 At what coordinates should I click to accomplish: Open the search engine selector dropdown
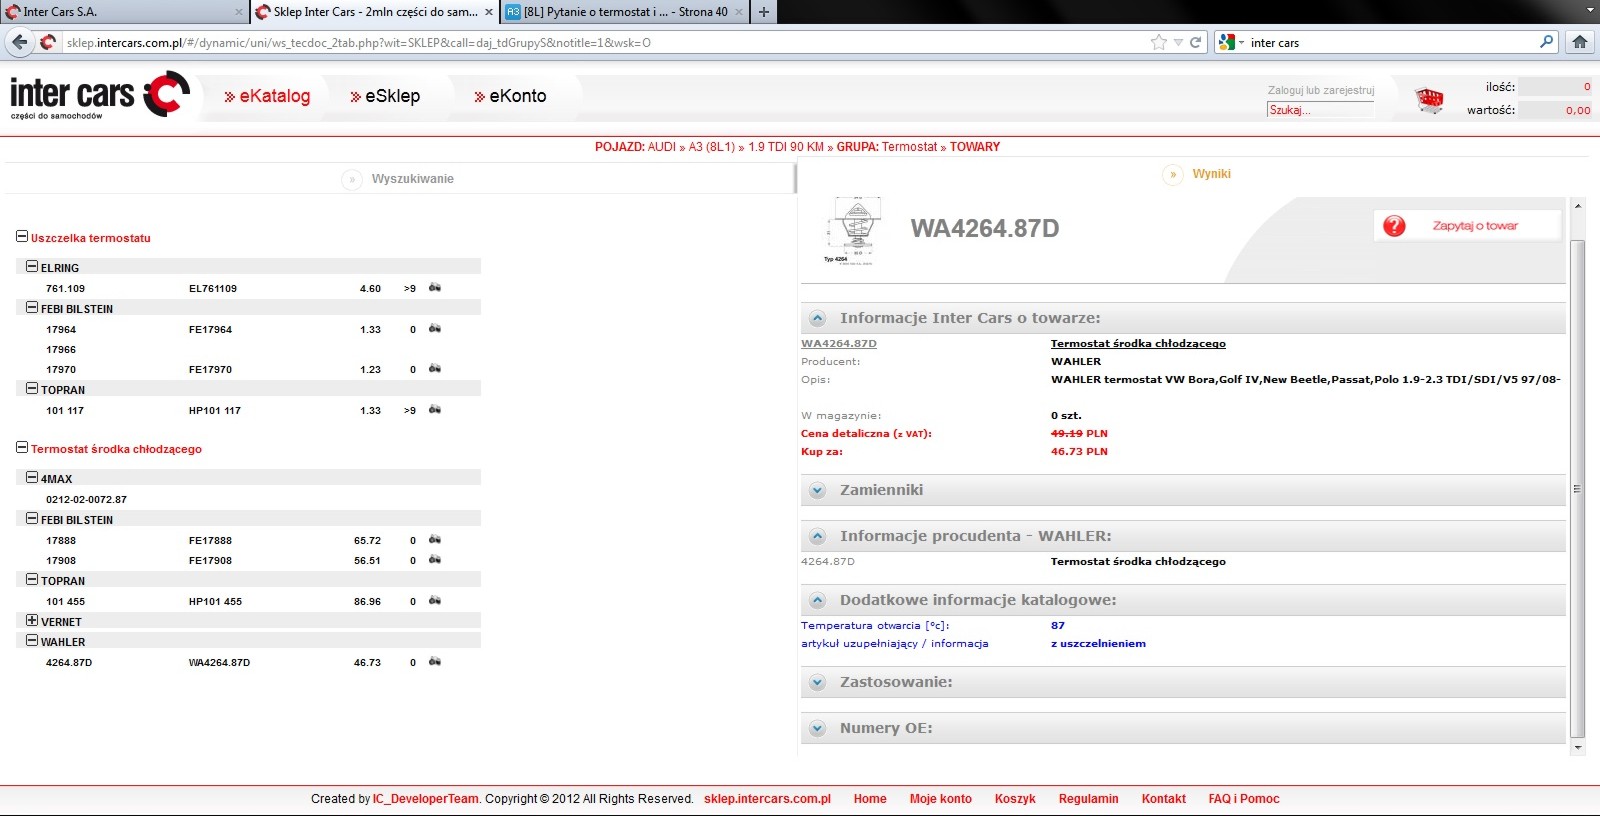coord(1232,42)
